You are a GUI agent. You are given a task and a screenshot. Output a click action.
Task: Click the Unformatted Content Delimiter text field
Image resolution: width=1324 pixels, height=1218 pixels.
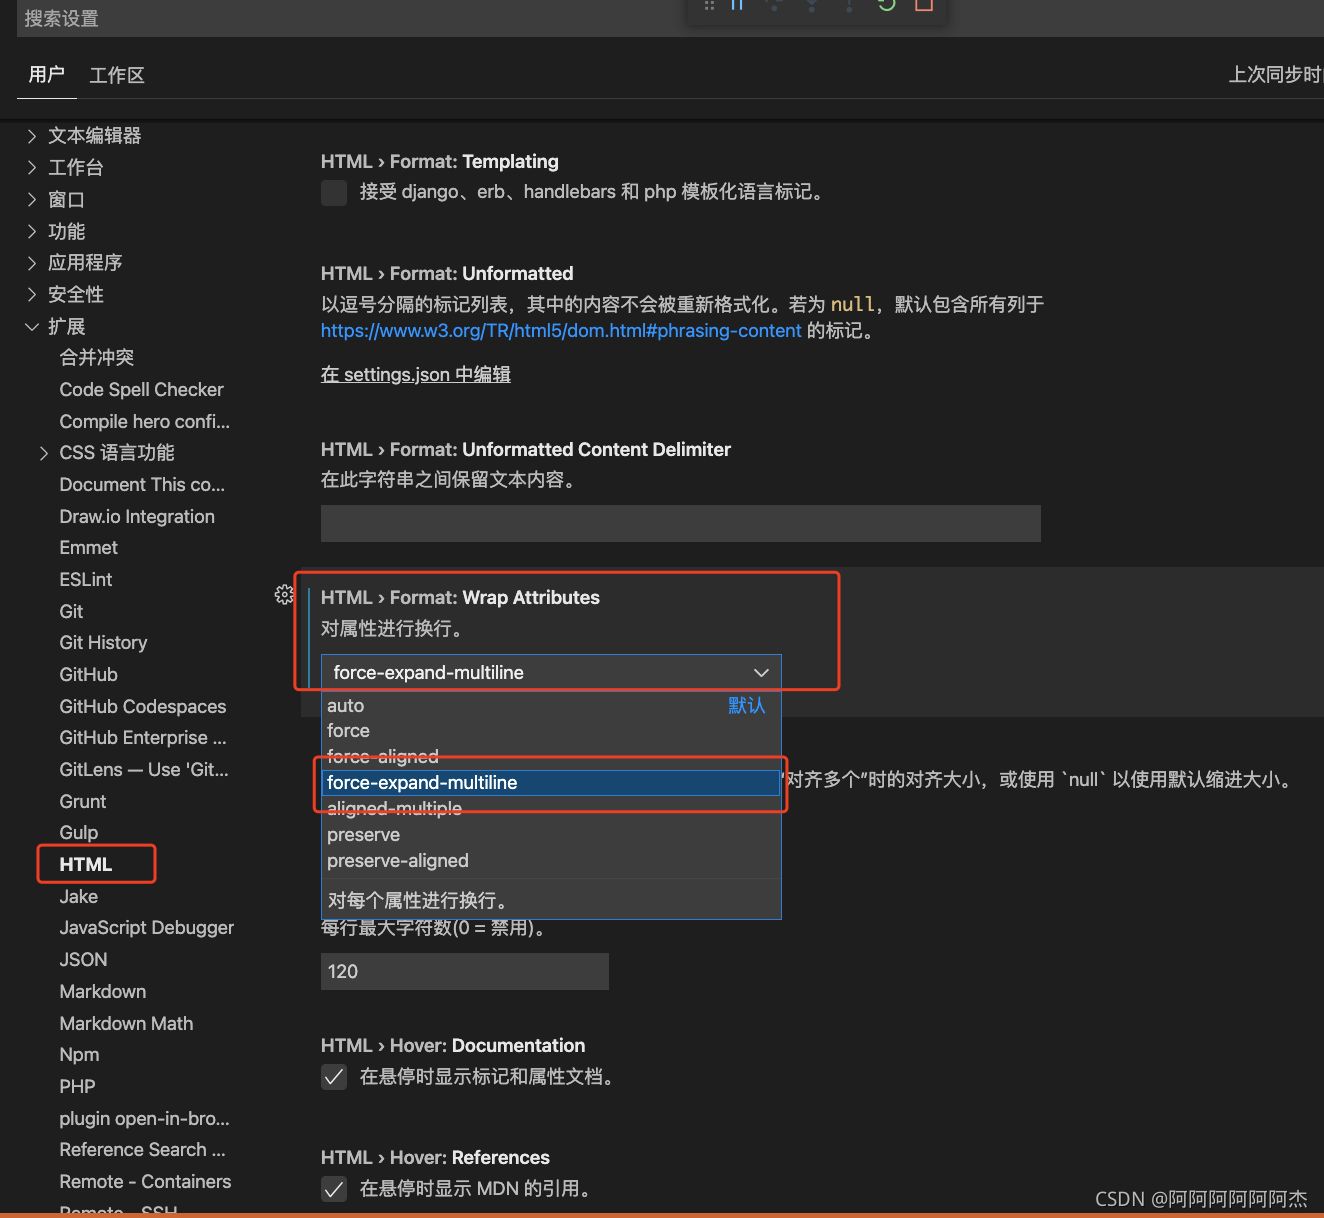(681, 524)
